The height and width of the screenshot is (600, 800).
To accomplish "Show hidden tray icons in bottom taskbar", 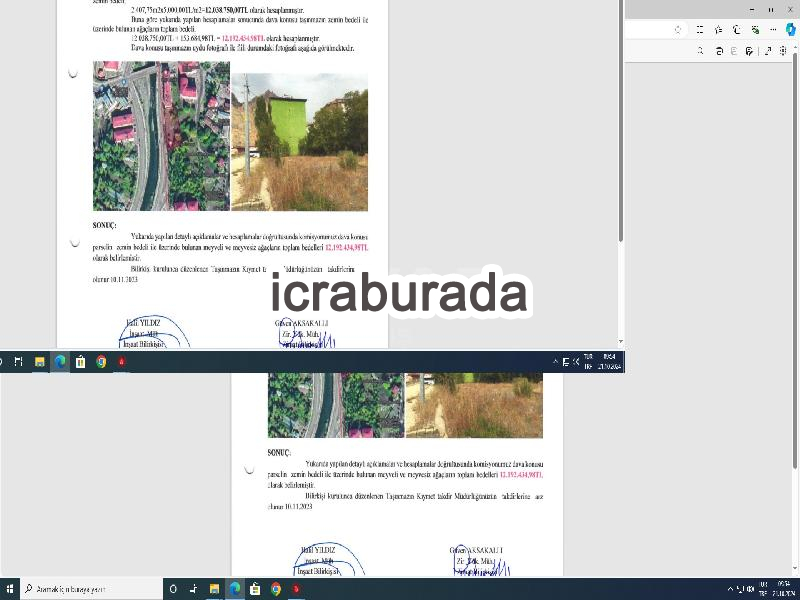I will click(x=730, y=589).
